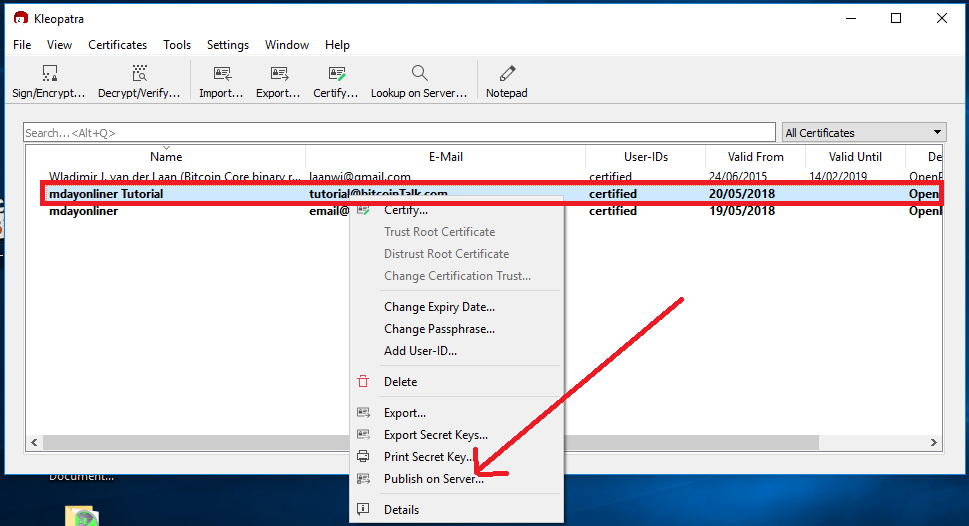Click the laanwj@gmail.com email cell

360,177
